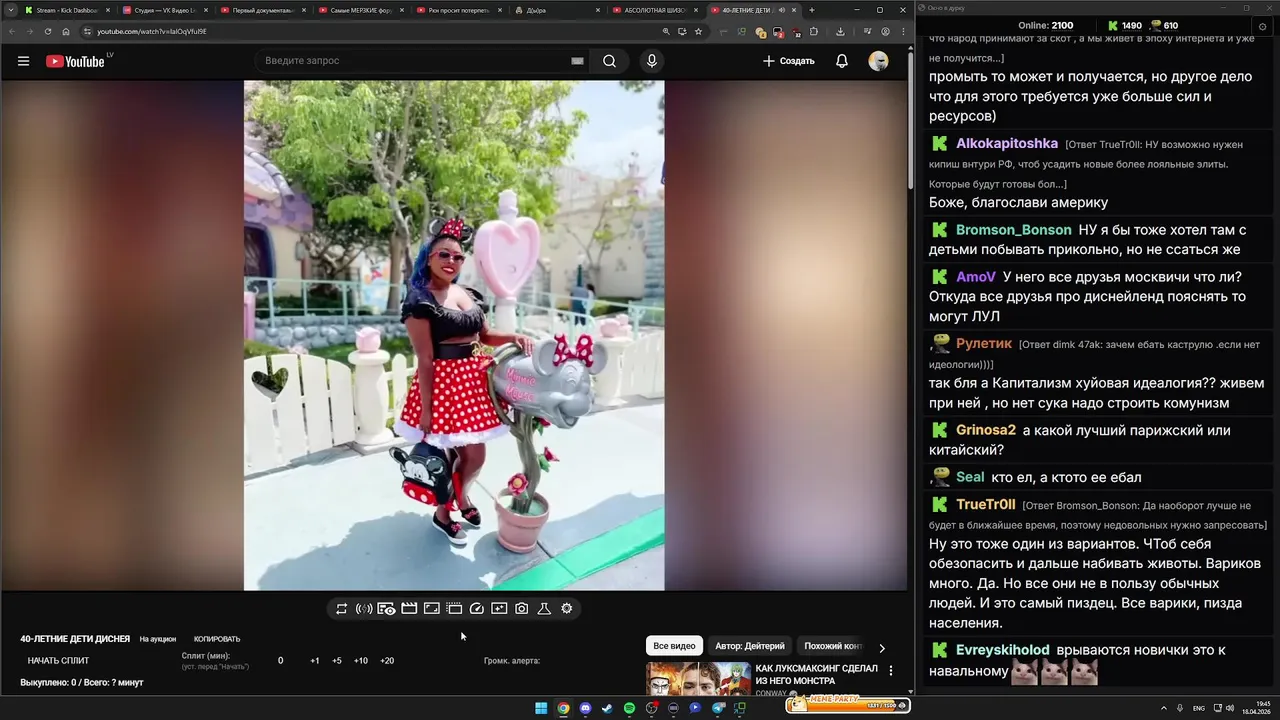The height and width of the screenshot is (720, 1280).
Task: Expand filter chips with right chevron
Action: click(x=882, y=647)
